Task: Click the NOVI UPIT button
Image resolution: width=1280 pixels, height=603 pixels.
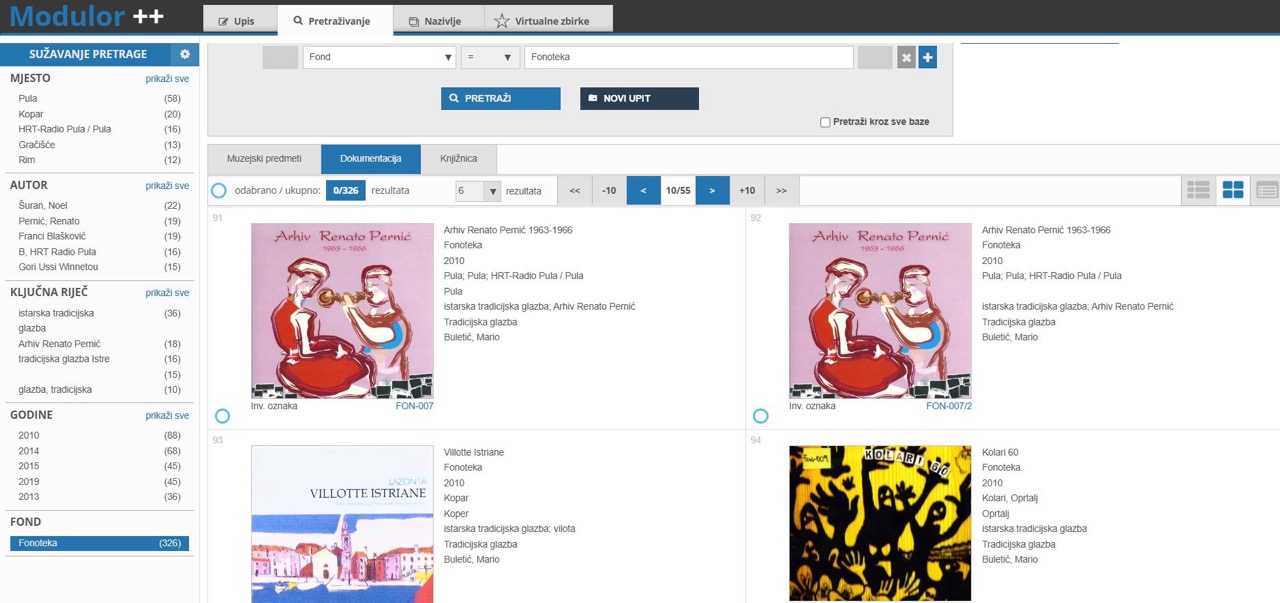Action: (639, 99)
